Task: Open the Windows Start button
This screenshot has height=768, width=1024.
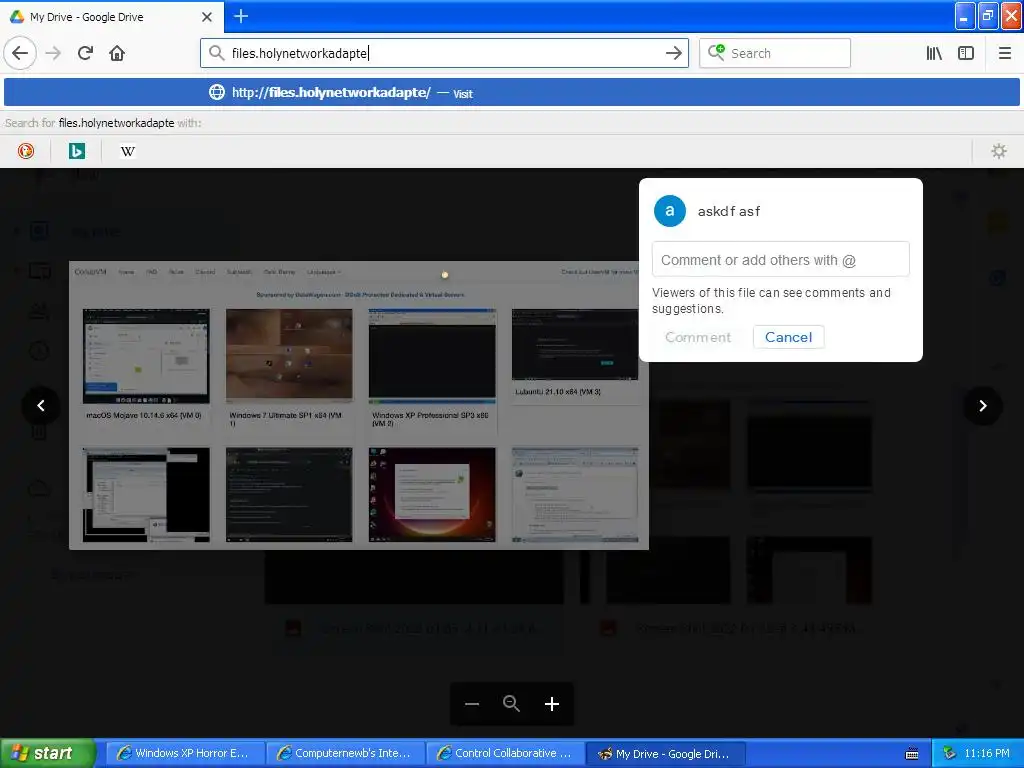Action: pyautogui.click(x=48, y=753)
